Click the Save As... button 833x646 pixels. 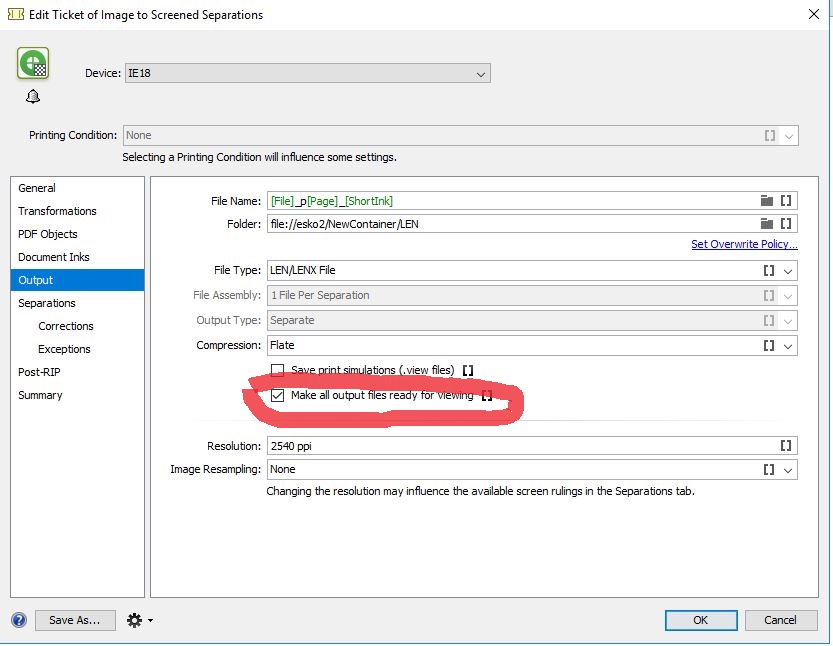click(x=75, y=620)
